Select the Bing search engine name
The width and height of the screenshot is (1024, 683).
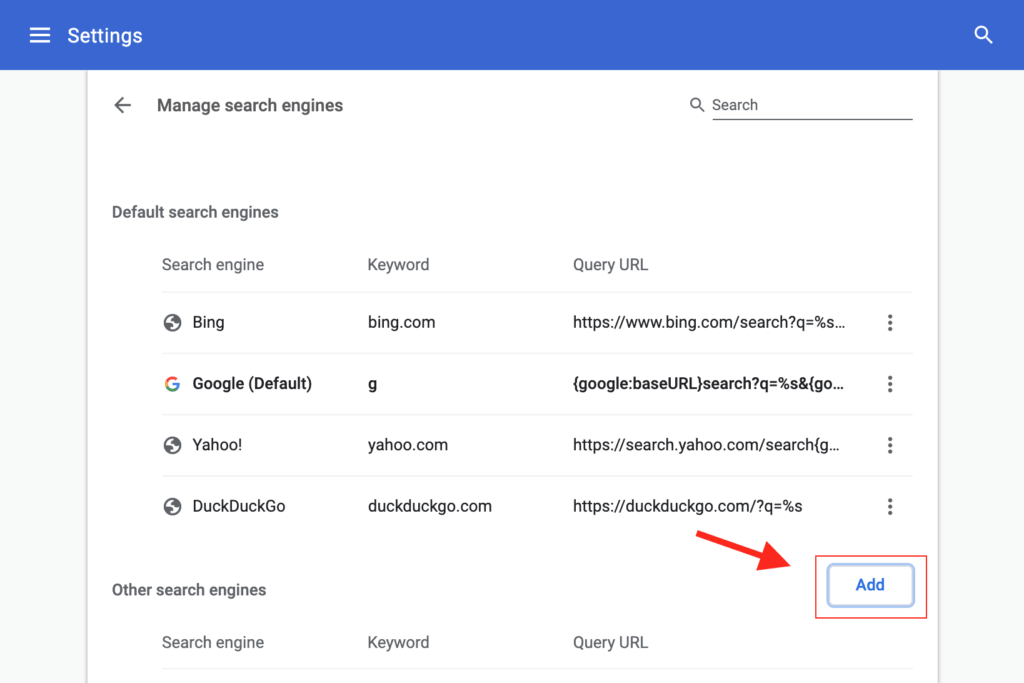tap(208, 323)
